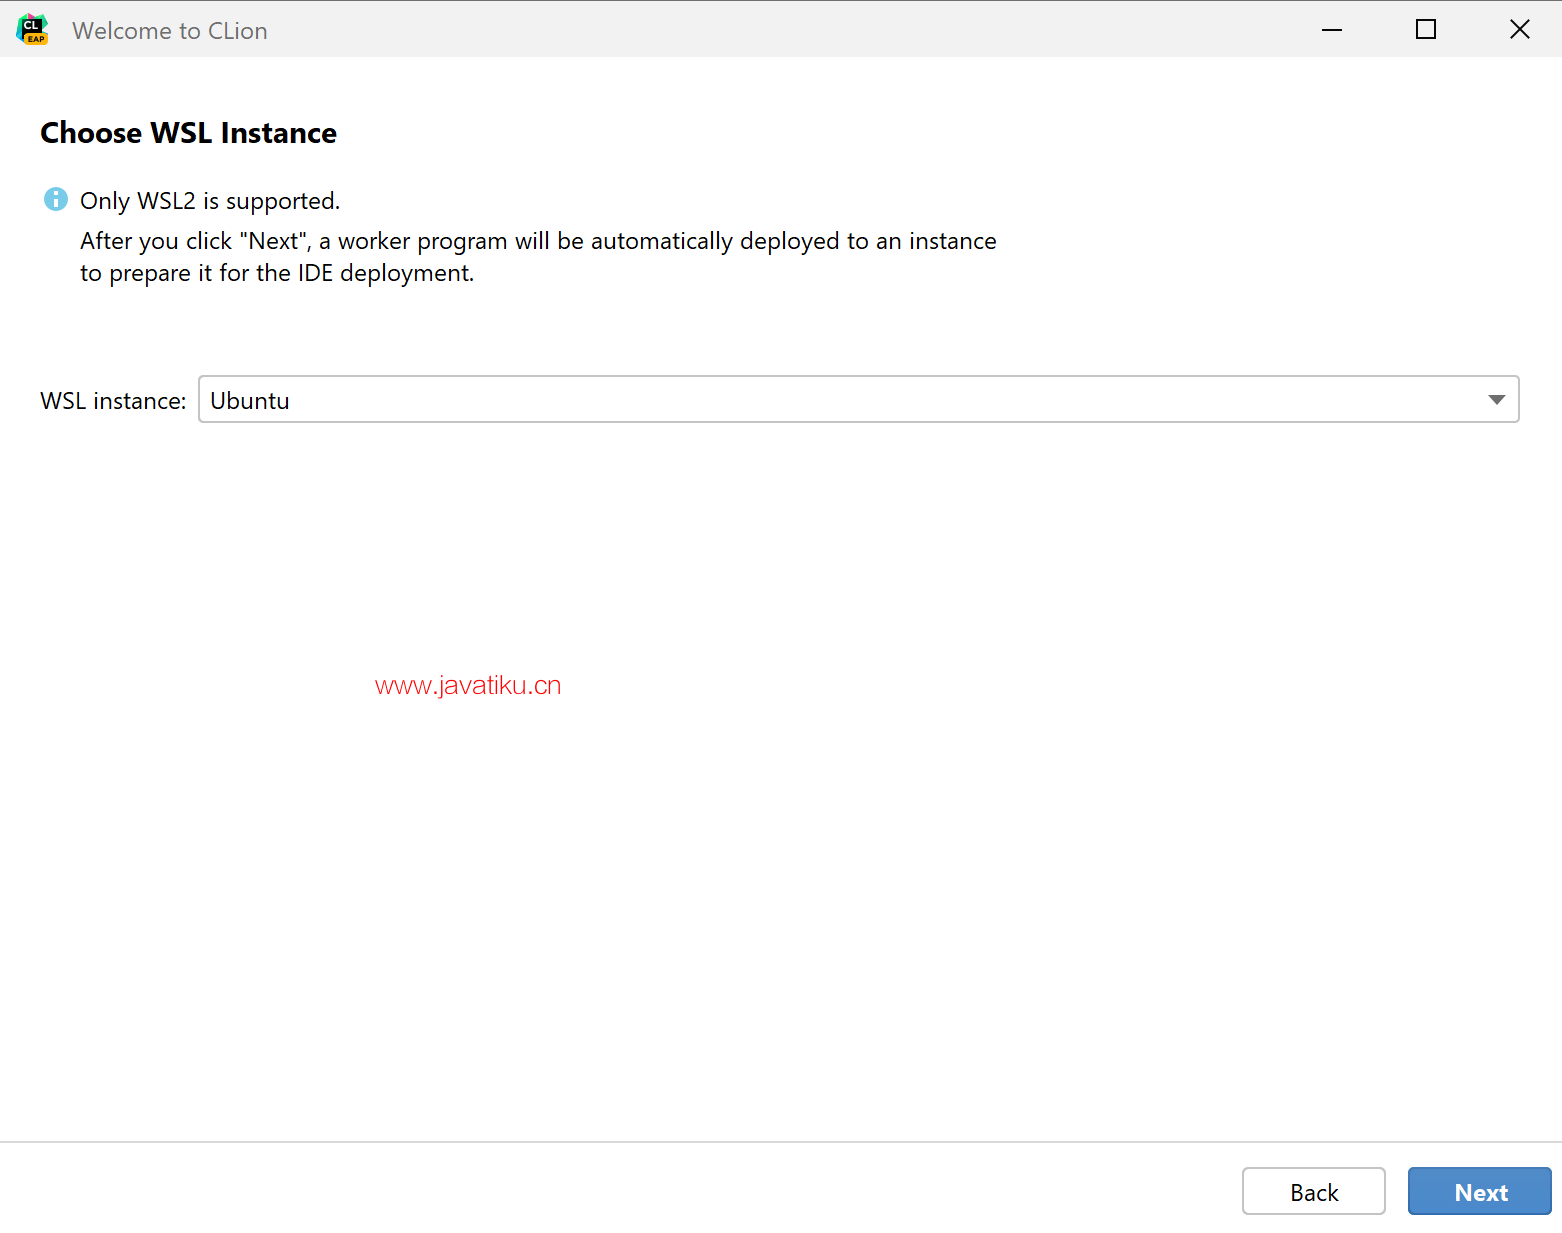Expand the WSL instance dropdown arrow
1562x1233 pixels.
pyautogui.click(x=1496, y=400)
